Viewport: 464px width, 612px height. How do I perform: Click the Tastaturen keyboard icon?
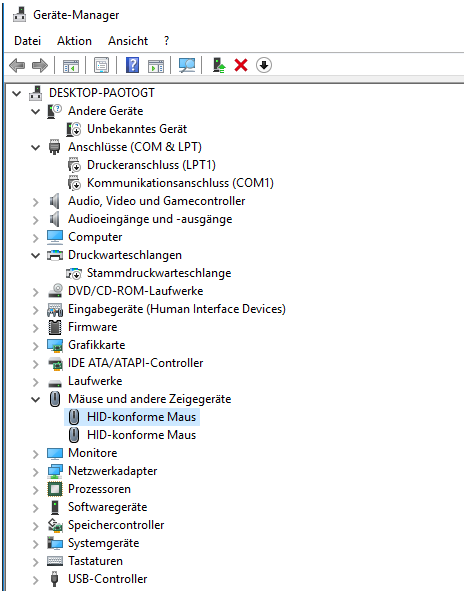(55, 561)
